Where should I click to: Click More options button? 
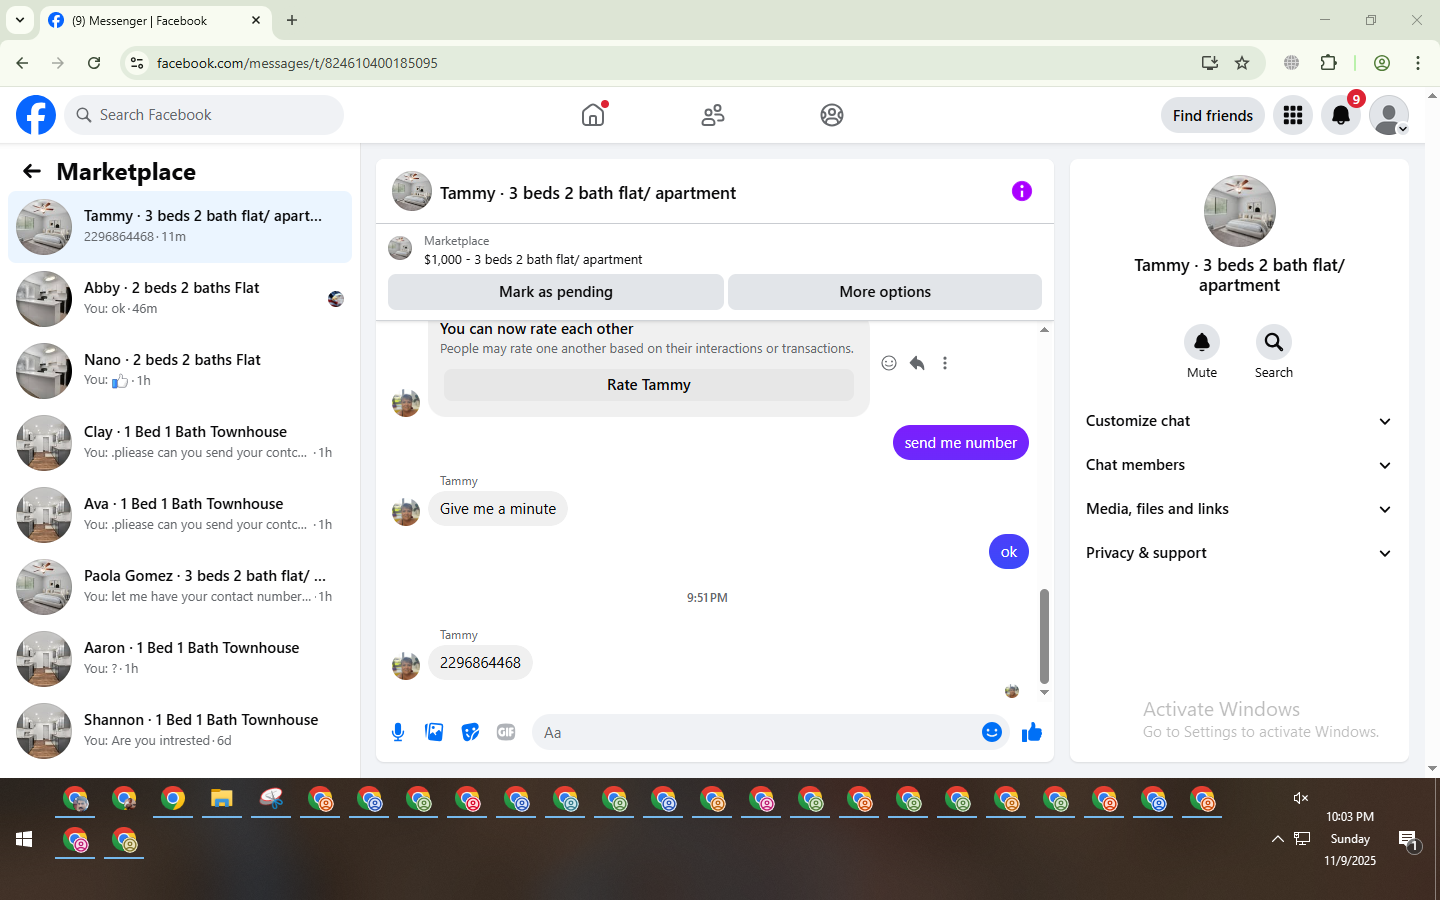click(885, 292)
